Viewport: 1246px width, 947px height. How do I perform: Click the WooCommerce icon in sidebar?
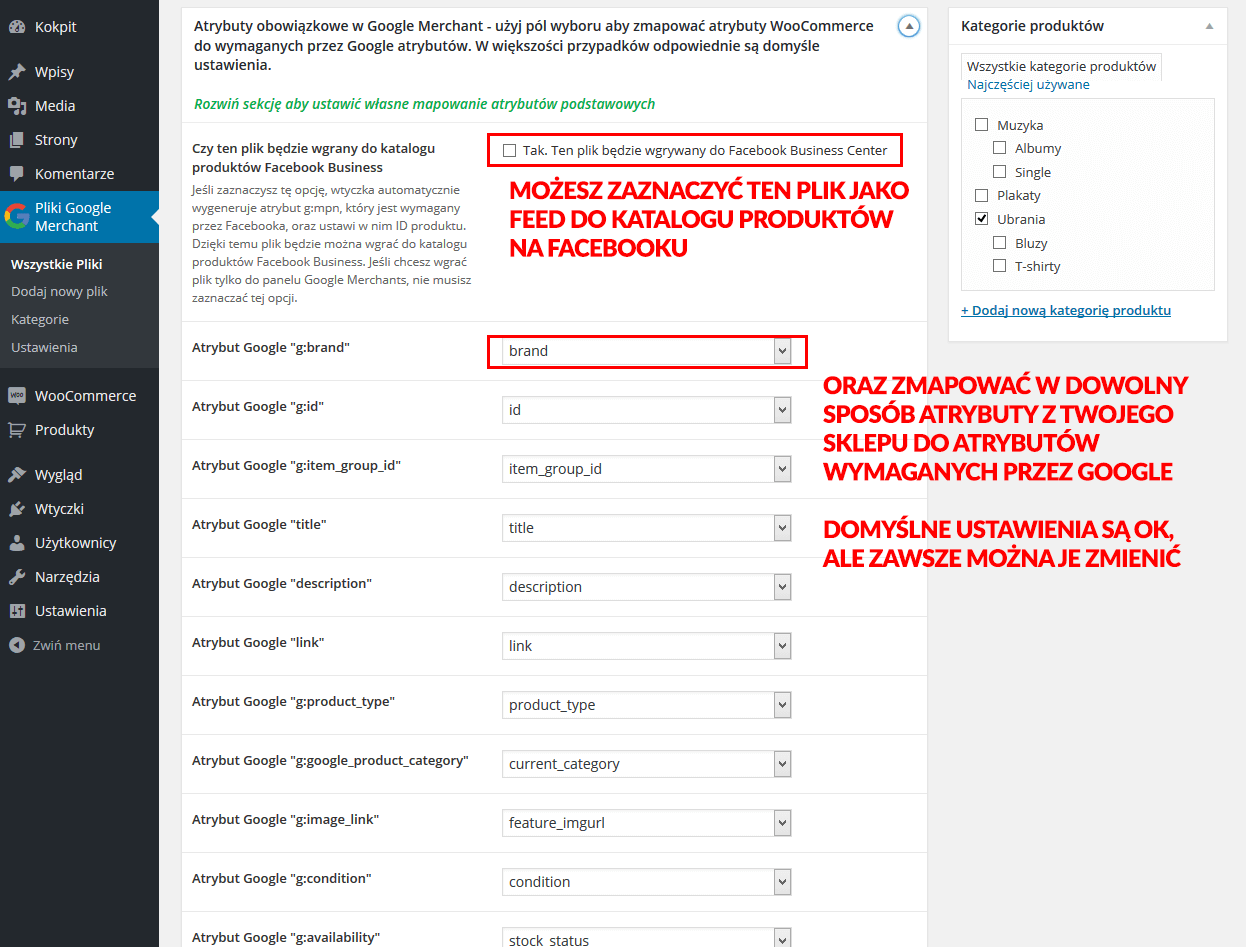[17, 396]
